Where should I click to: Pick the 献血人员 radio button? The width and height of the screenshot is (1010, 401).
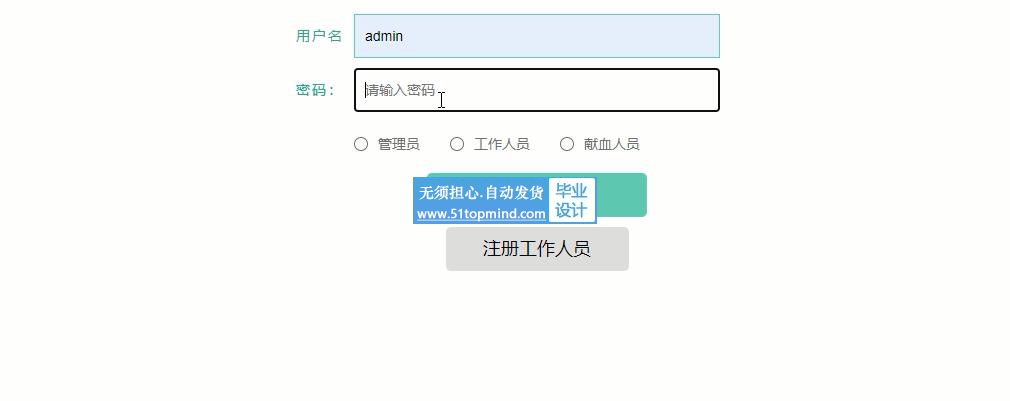tap(567, 144)
